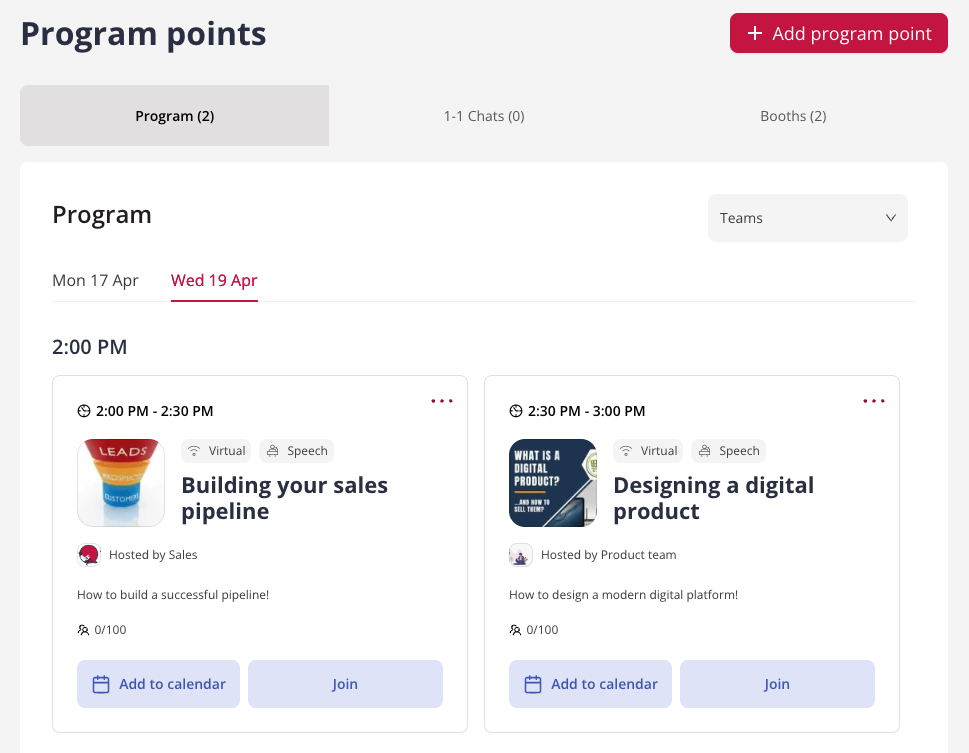Open three-dot menu on digital product card
Screen dimensions: 969x753
click(x=874, y=401)
